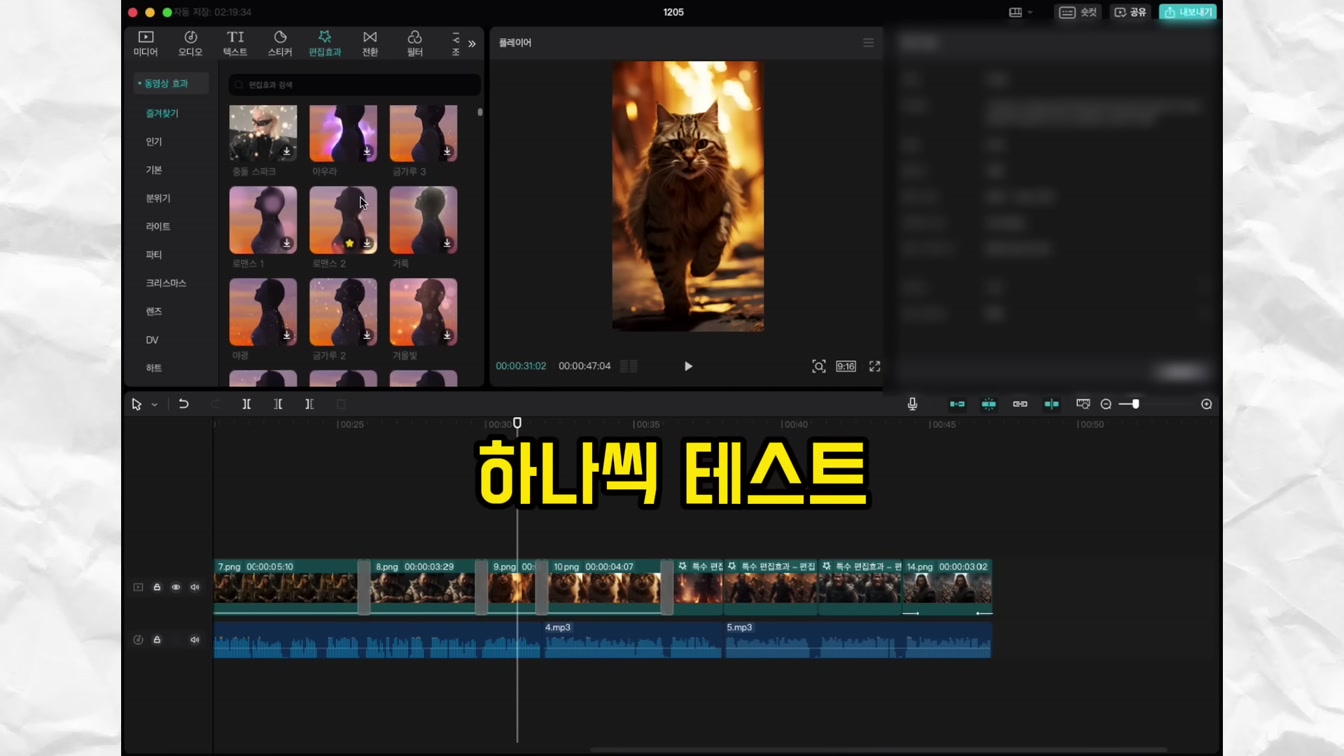Screen dimensions: 1344x756
Task: Select the 5.mp3 audio clip
Action: pyautogui.click(x=858, y=640)
